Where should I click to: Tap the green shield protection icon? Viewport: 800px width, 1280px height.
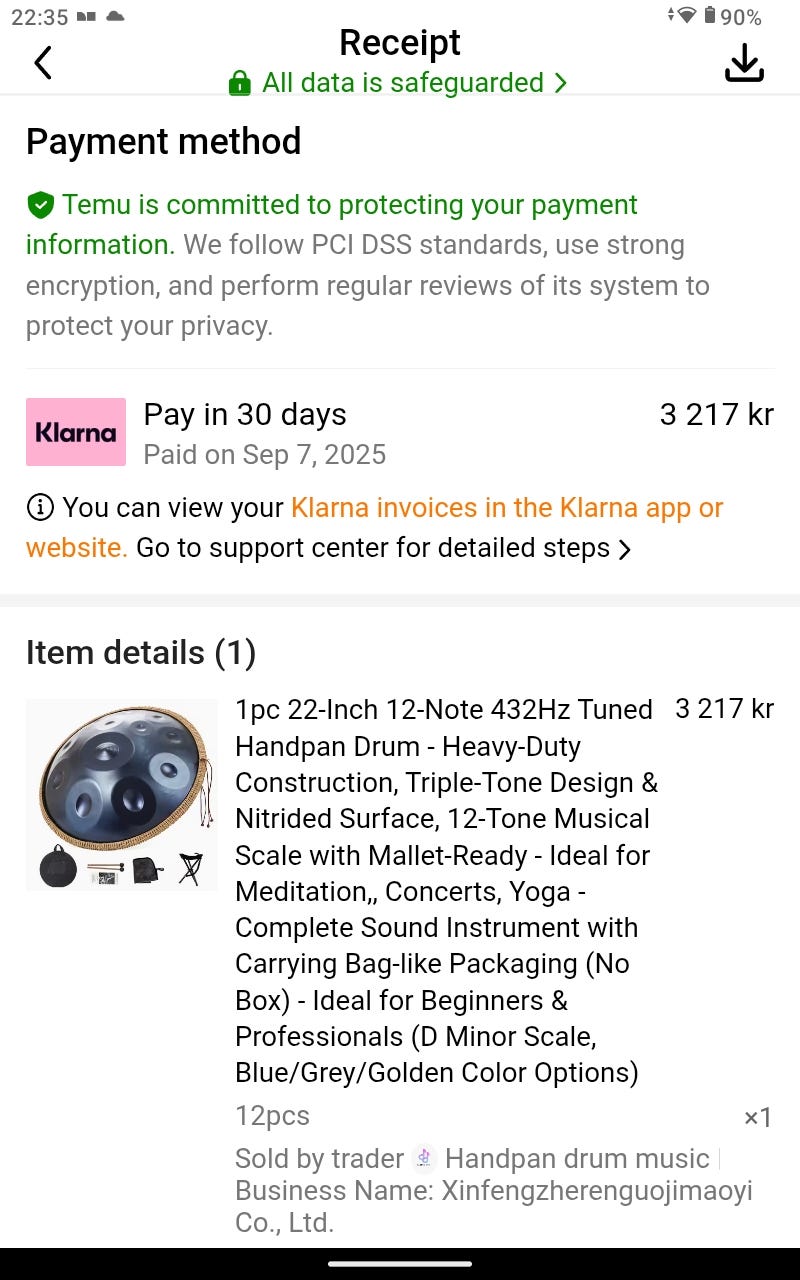[x=40, y=206]
